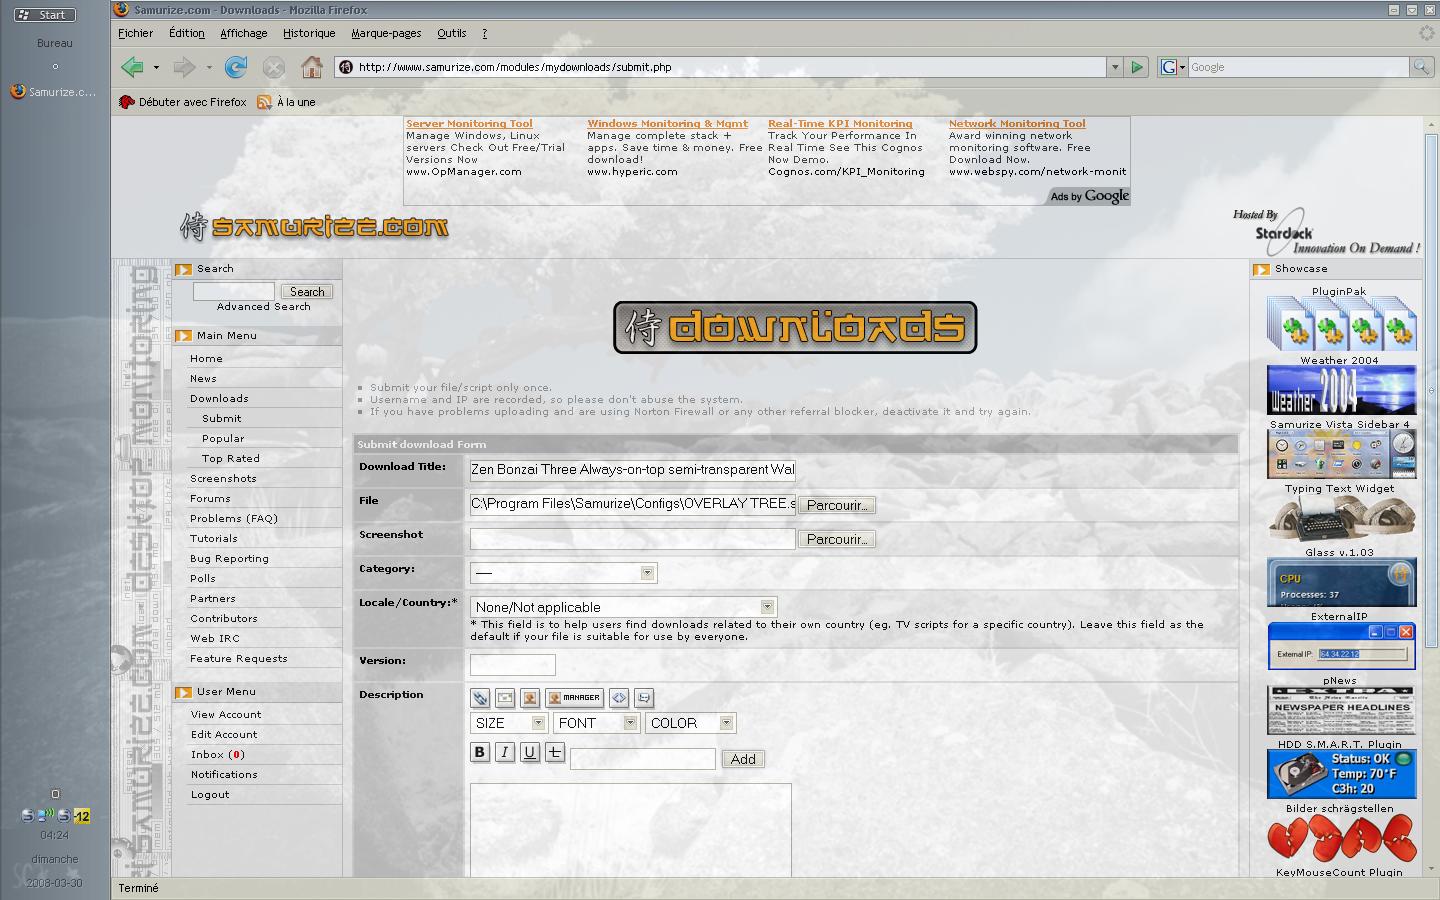Open the Screenshots menu link
This screenshot has width=1440, height=900.
(x=223, y=478)
